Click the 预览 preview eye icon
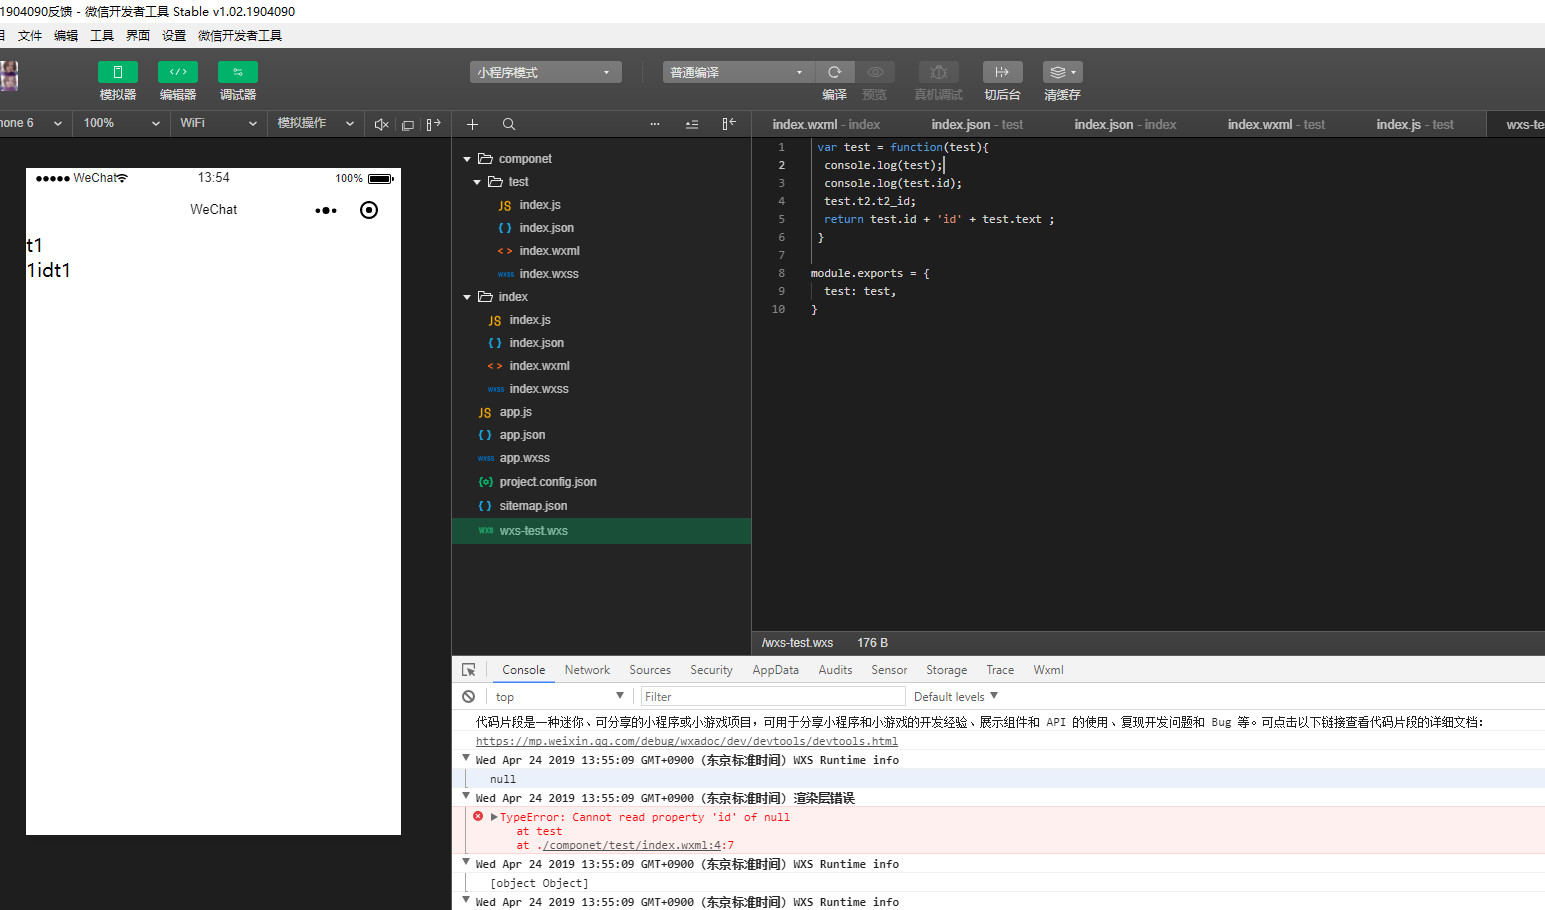 875,72
